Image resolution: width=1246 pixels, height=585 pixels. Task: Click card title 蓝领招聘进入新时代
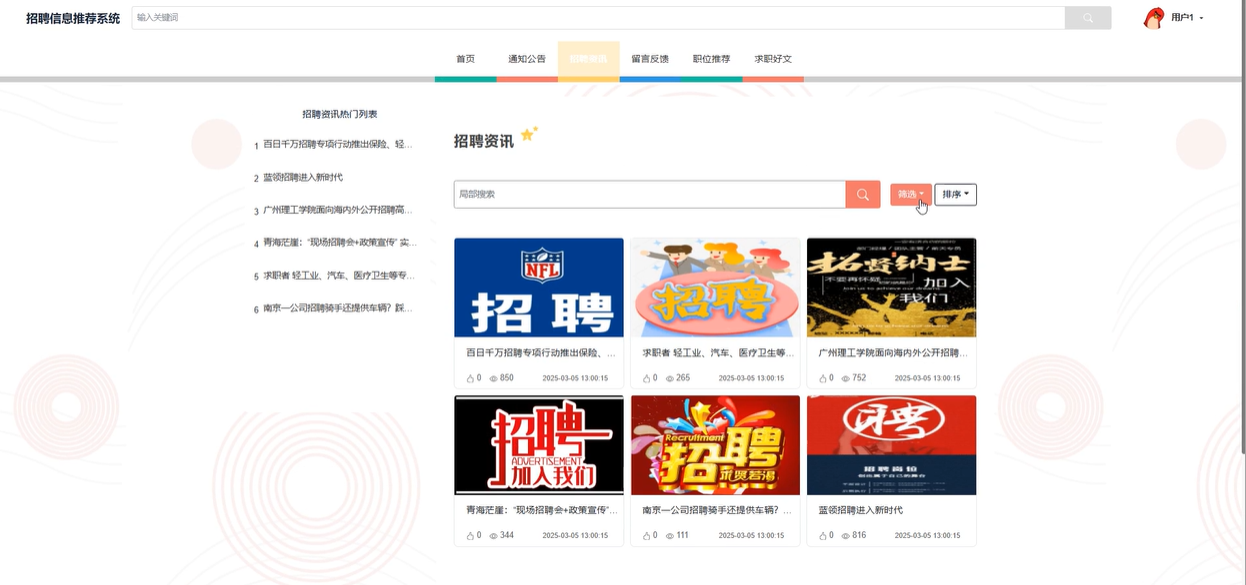pos(860,510)
